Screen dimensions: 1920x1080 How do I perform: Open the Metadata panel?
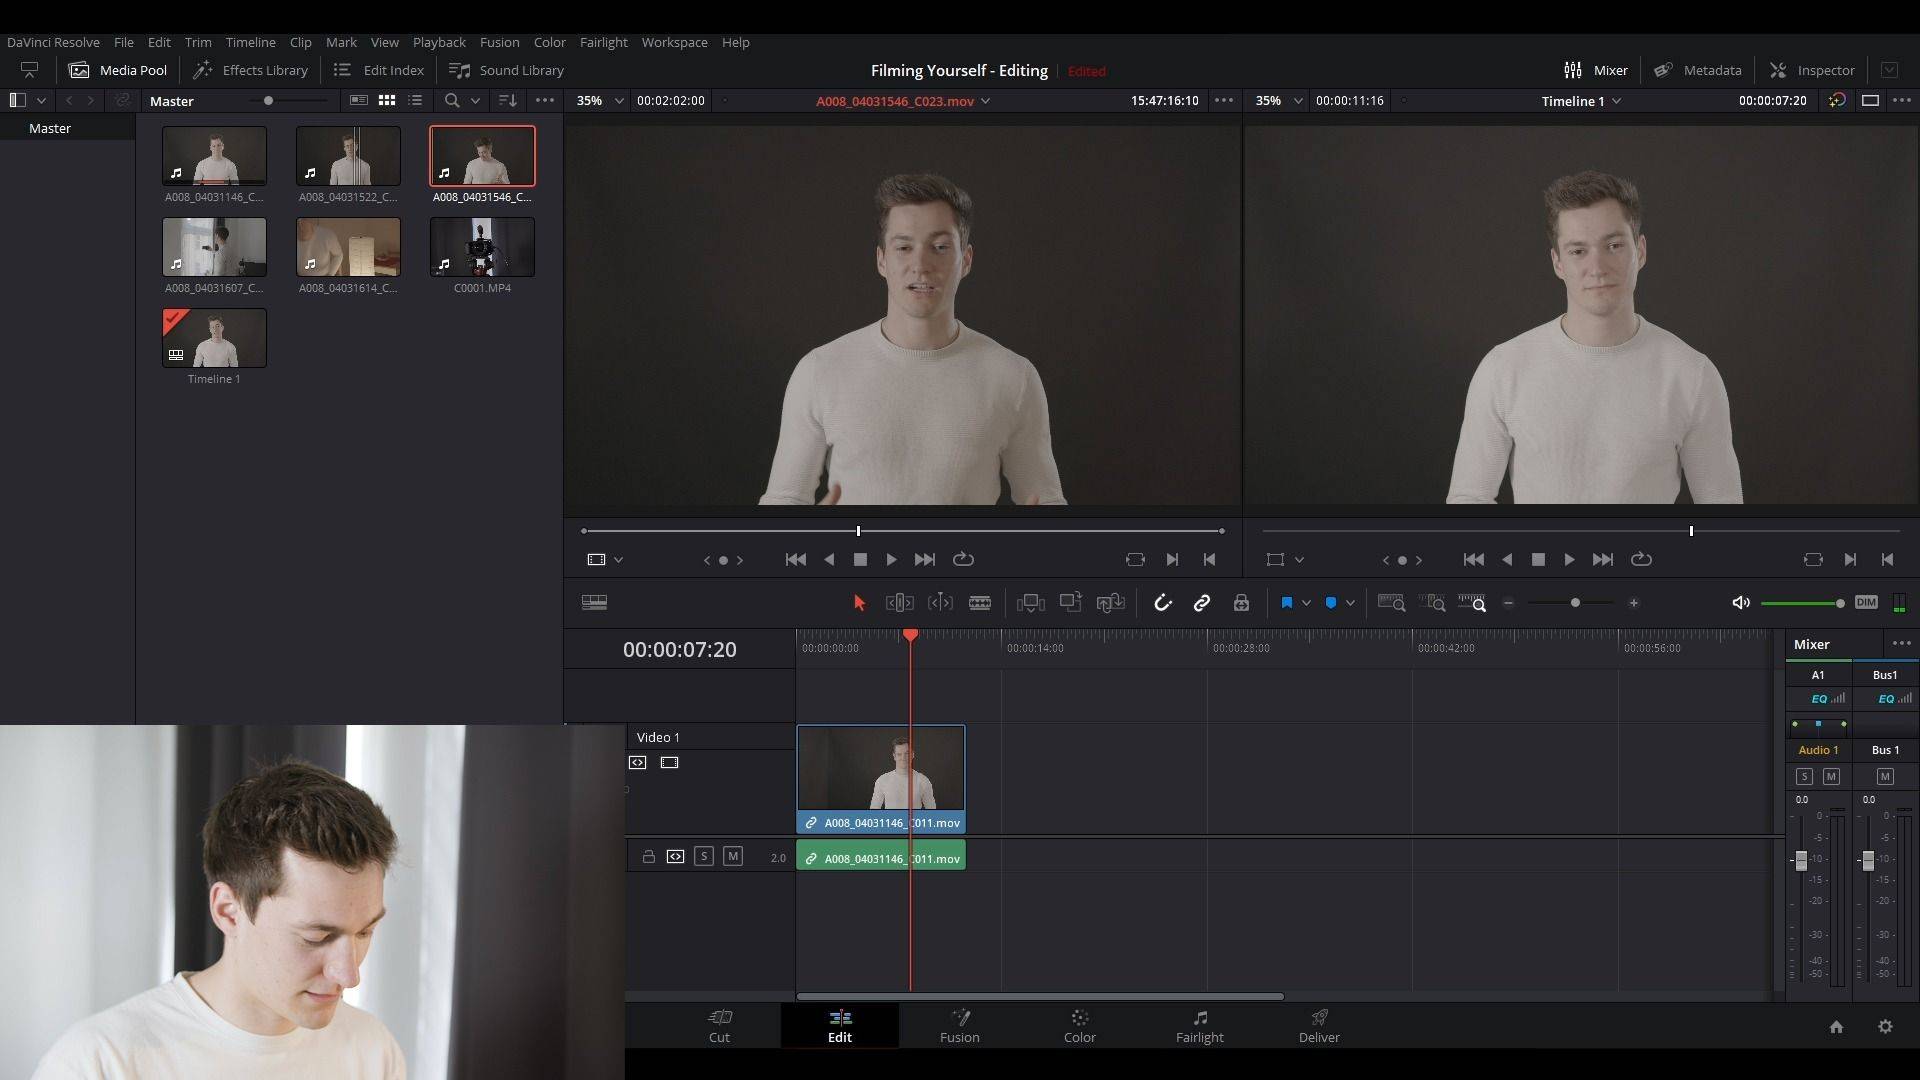point(1697,70)
